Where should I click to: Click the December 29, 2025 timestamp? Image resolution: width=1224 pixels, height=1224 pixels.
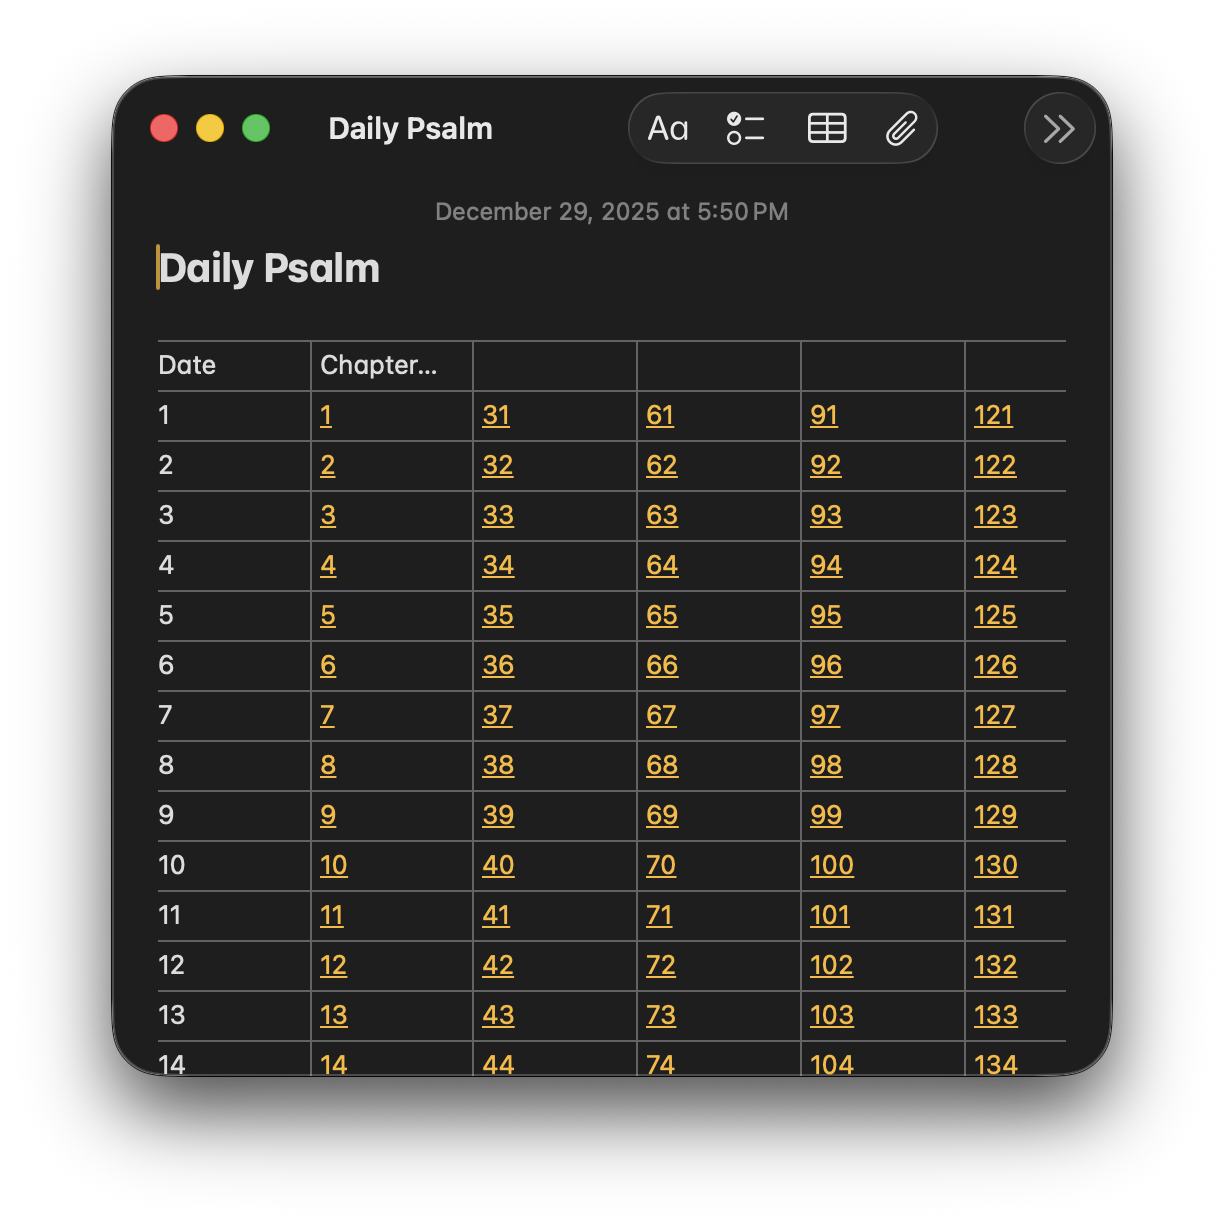[612, 212]
